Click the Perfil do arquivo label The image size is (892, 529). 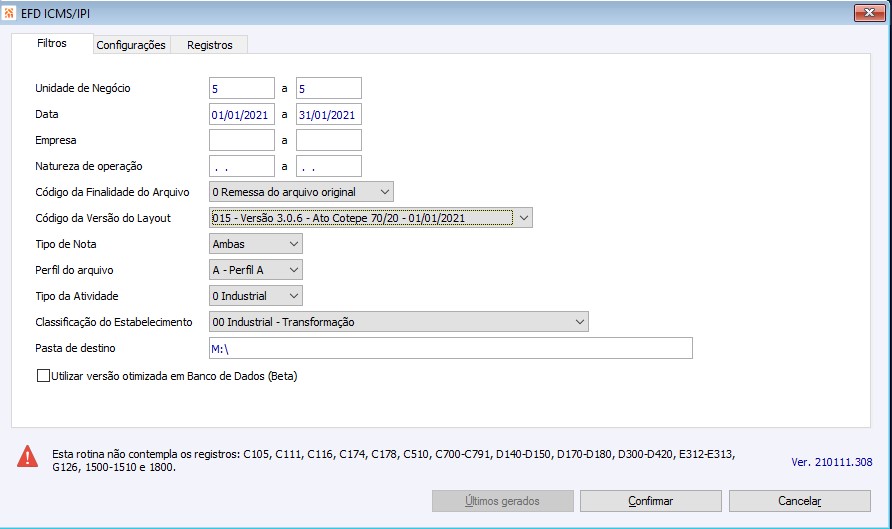click(74, 270)
